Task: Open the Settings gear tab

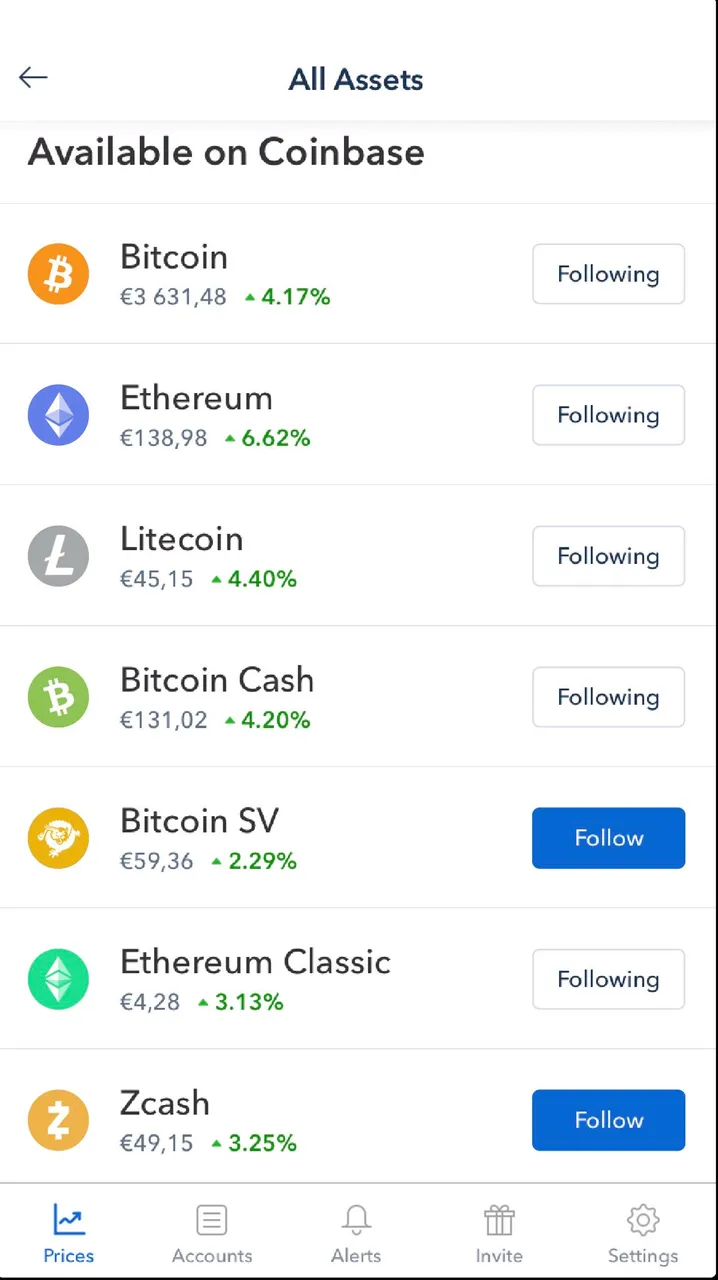Action: click(643, 1234)
